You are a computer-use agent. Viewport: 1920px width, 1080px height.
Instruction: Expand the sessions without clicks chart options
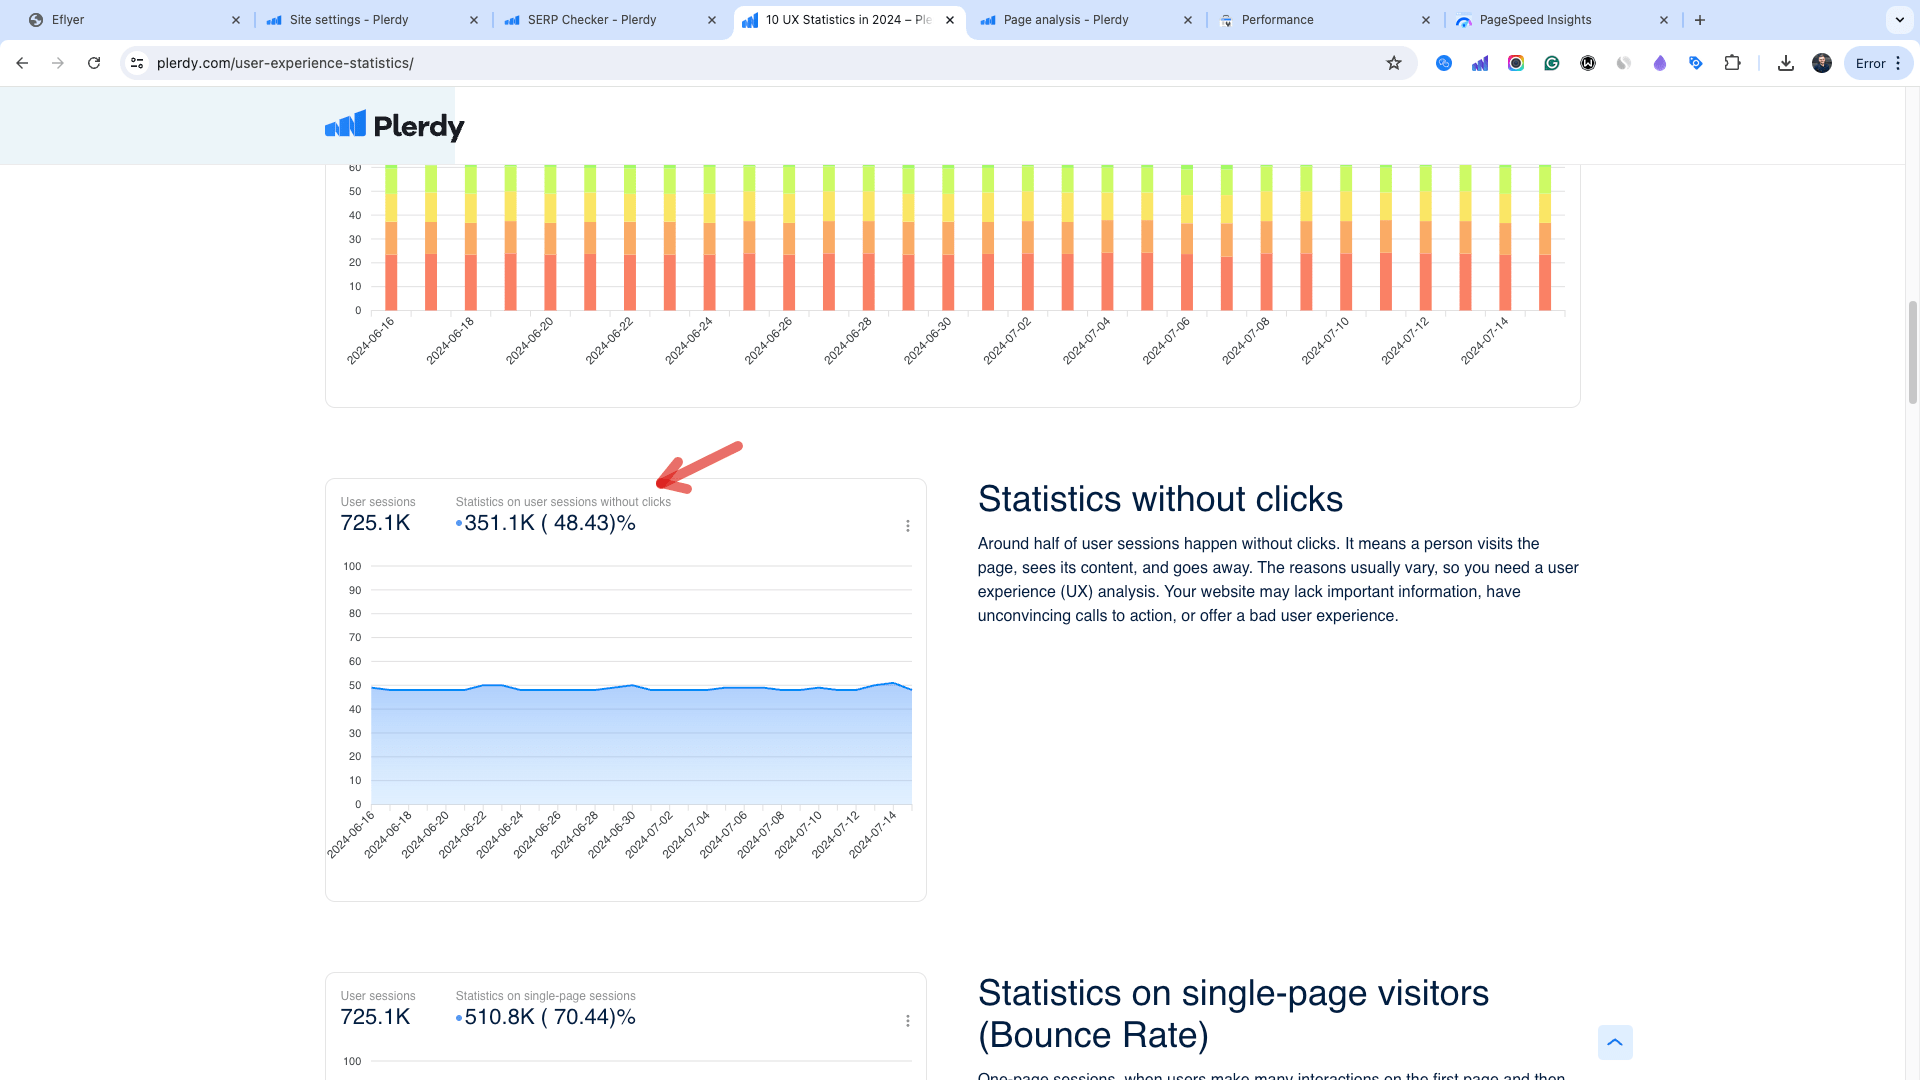pyautogui.click(x=907, y=525)
